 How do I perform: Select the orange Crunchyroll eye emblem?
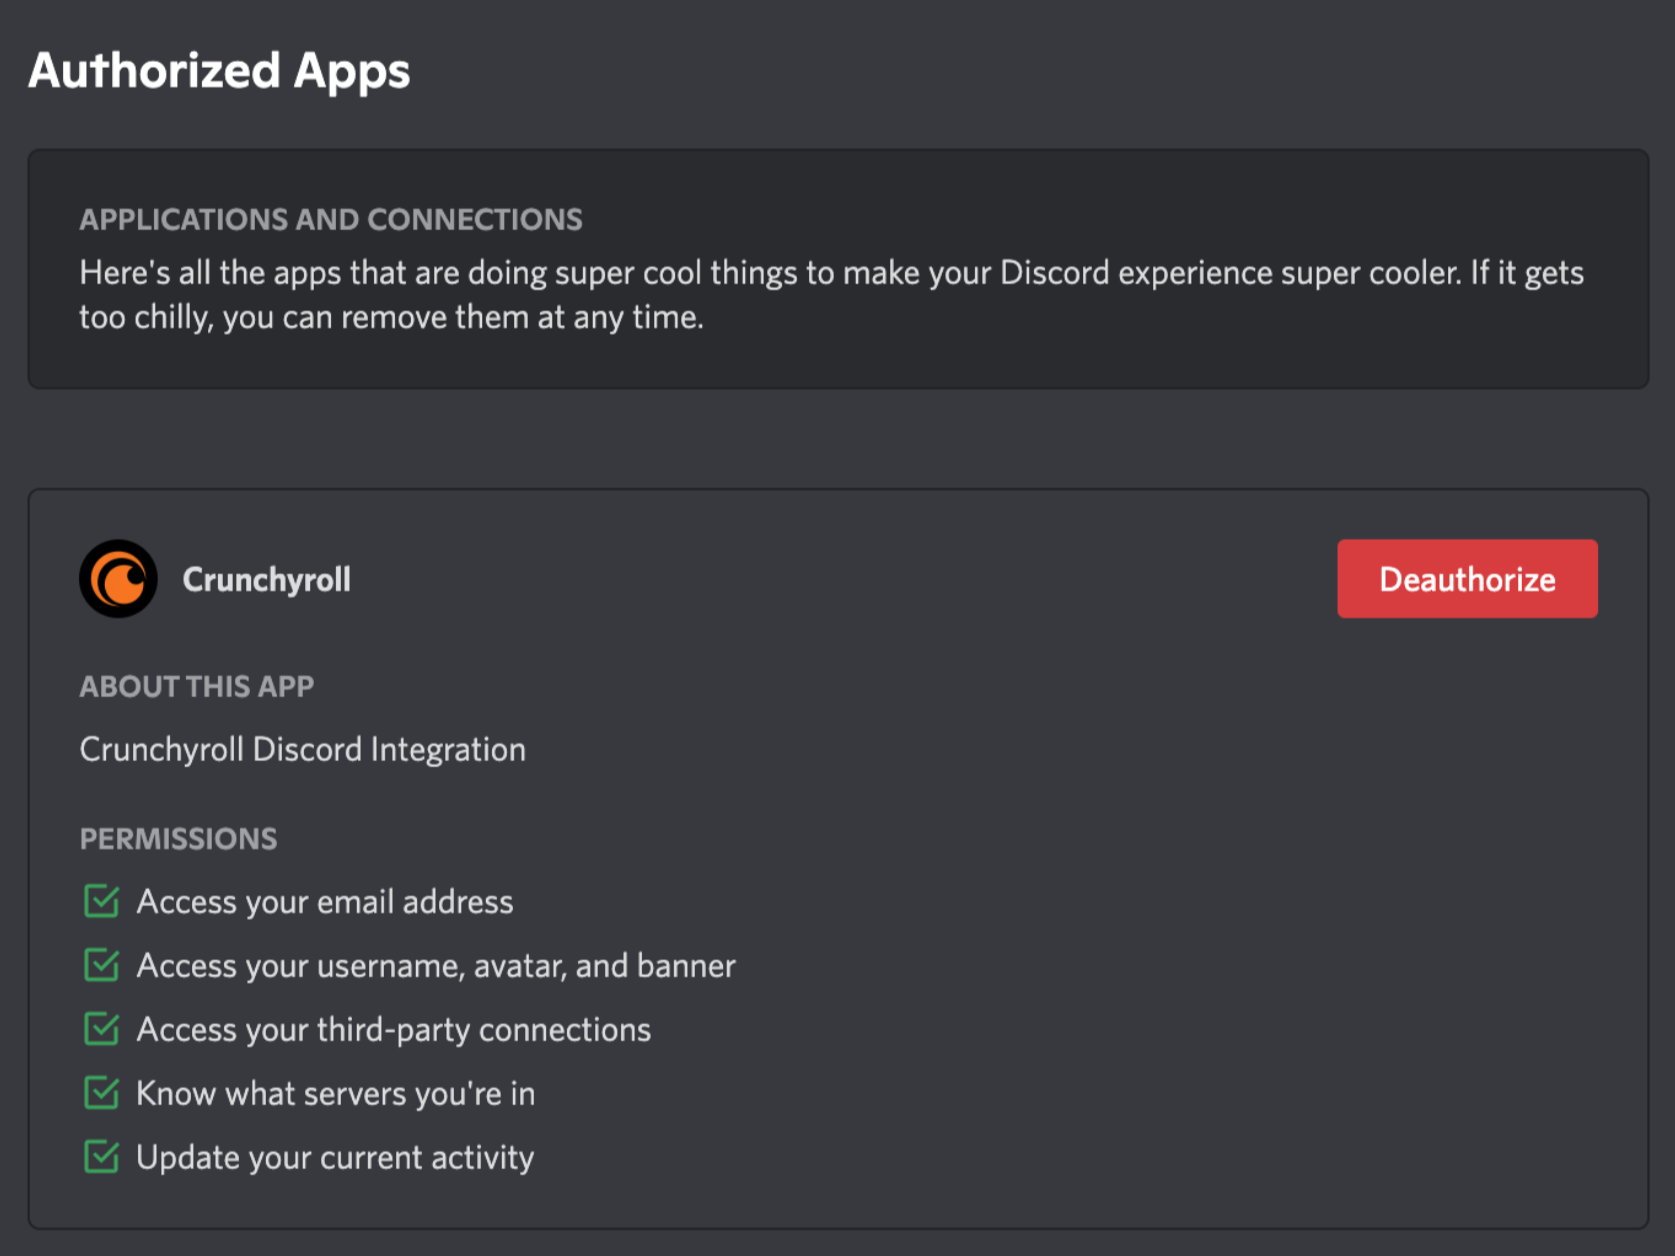click(x=117, y=578)
